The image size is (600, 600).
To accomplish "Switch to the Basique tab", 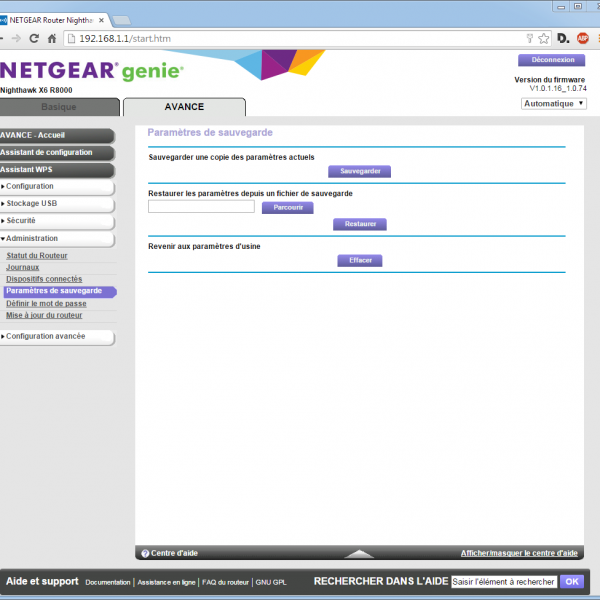I will (58, 107).
